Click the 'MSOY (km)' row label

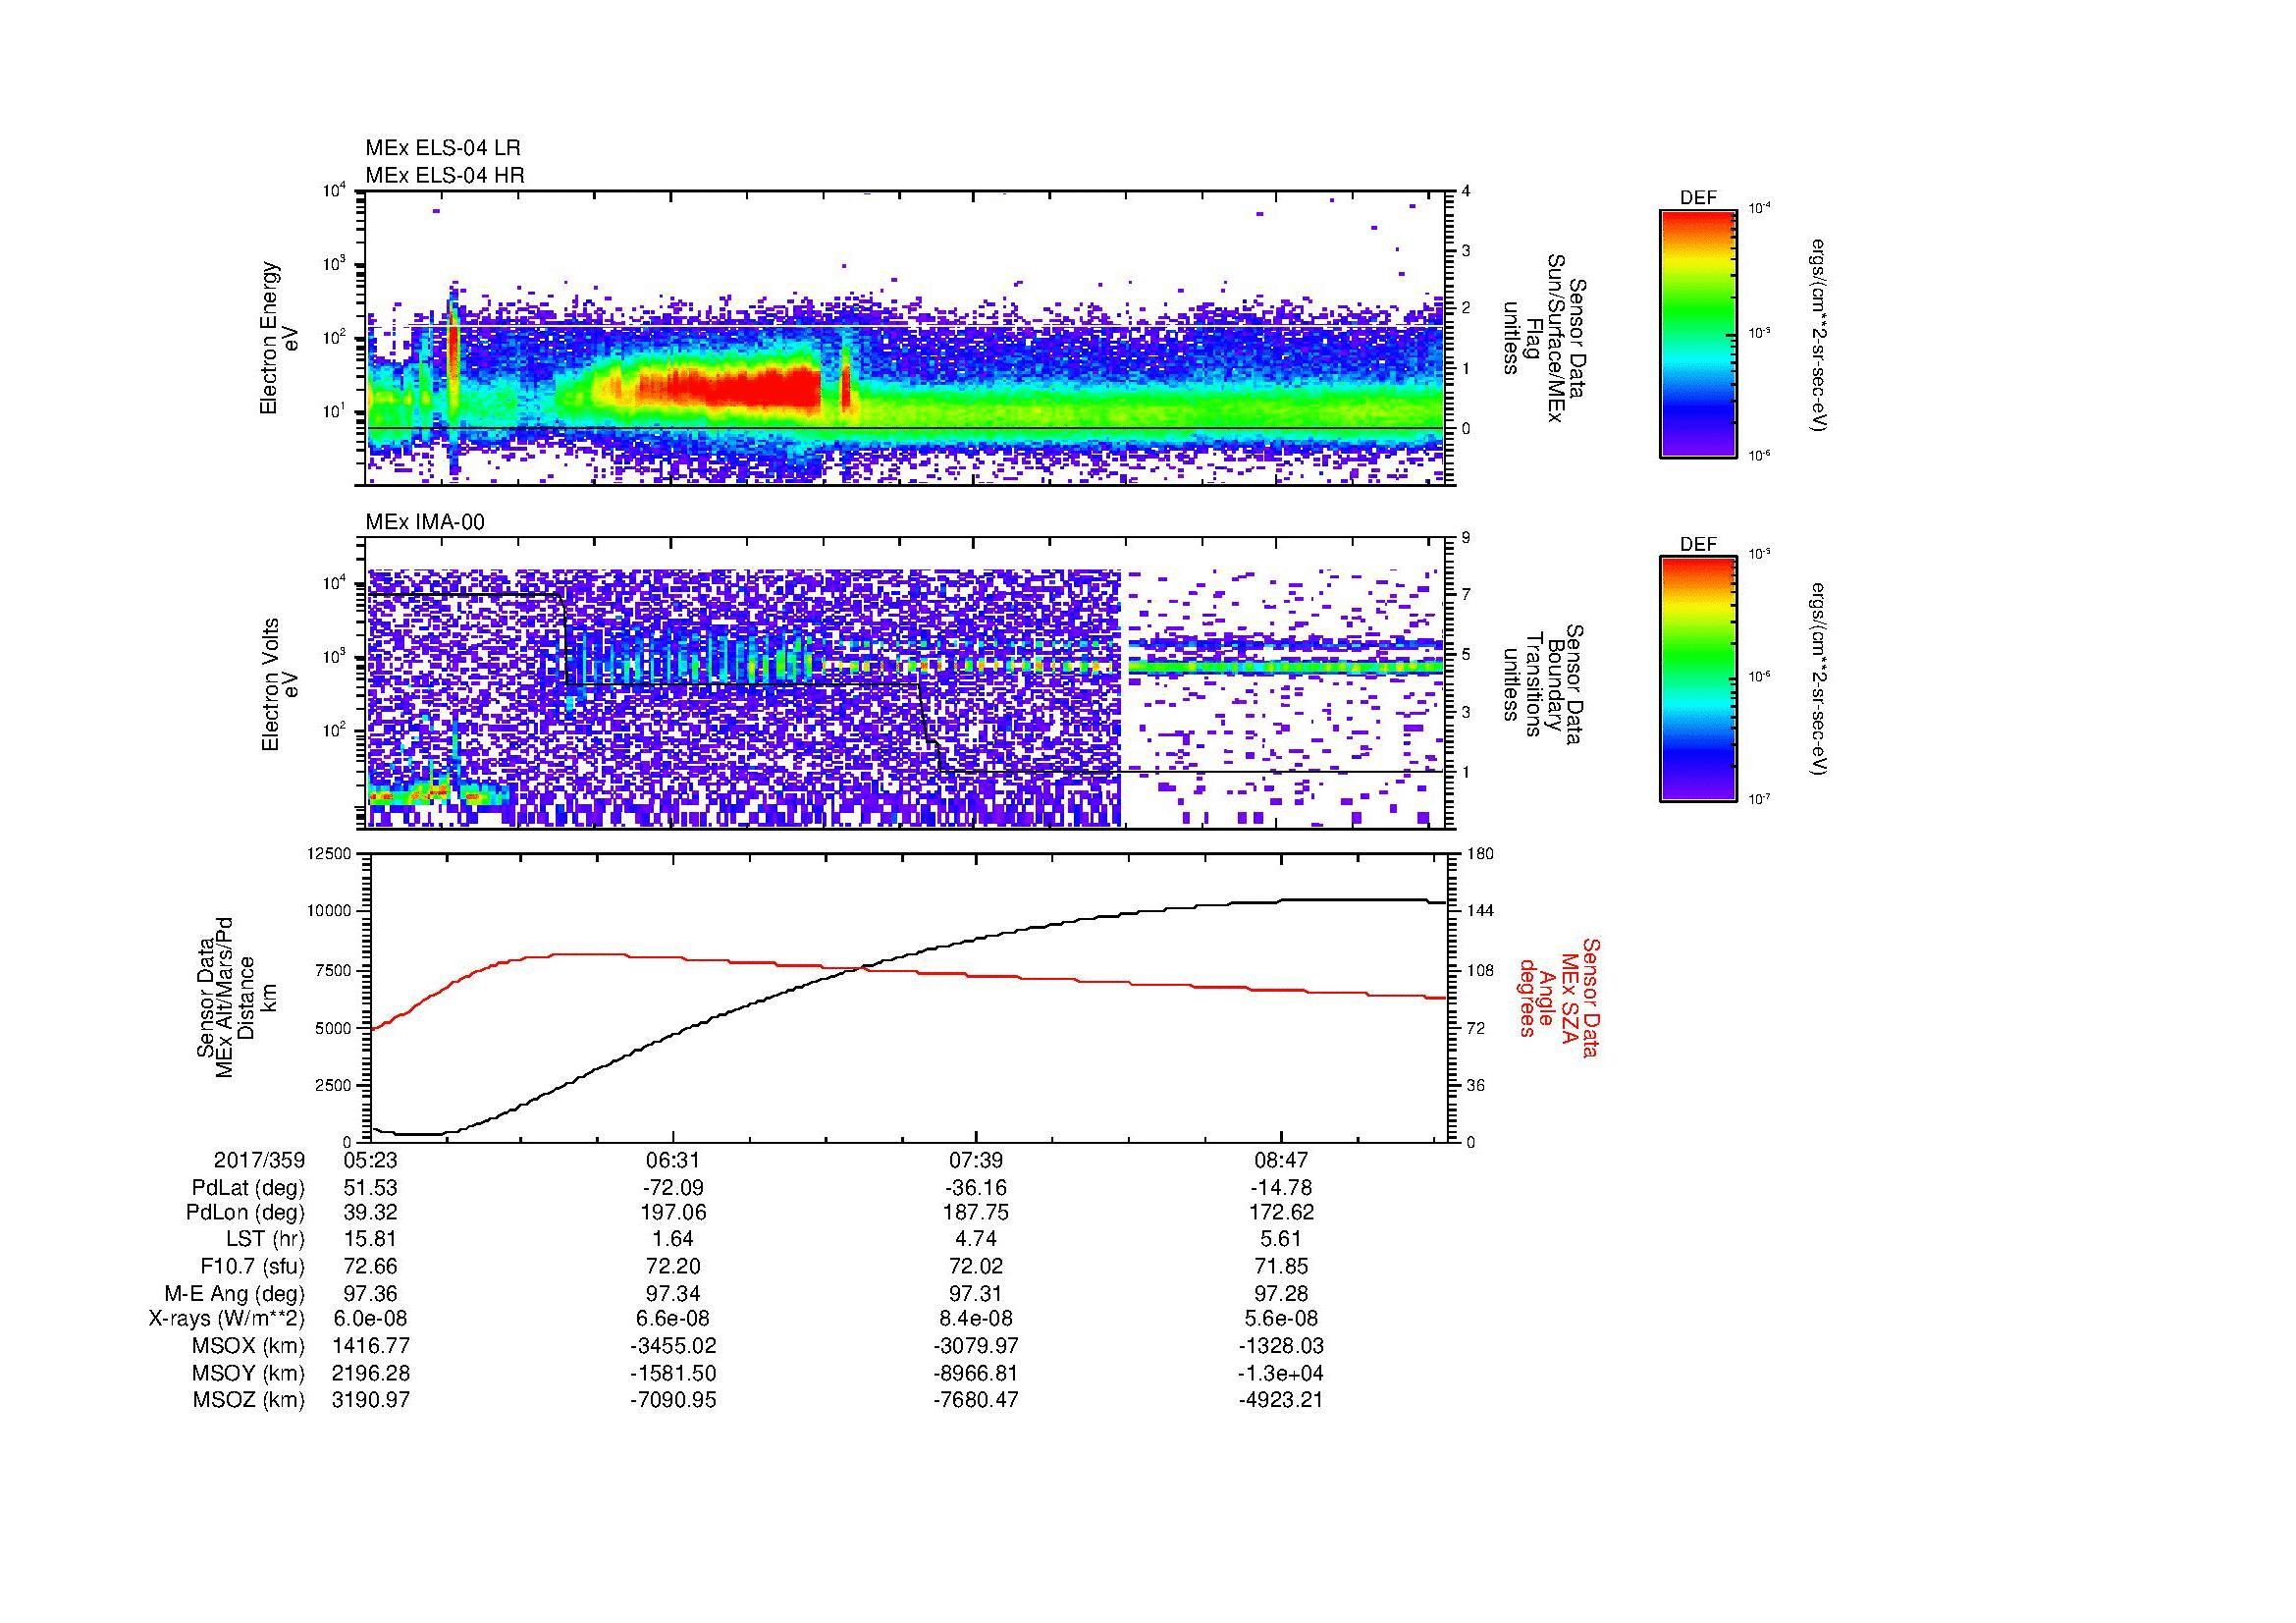(248, 1373)
